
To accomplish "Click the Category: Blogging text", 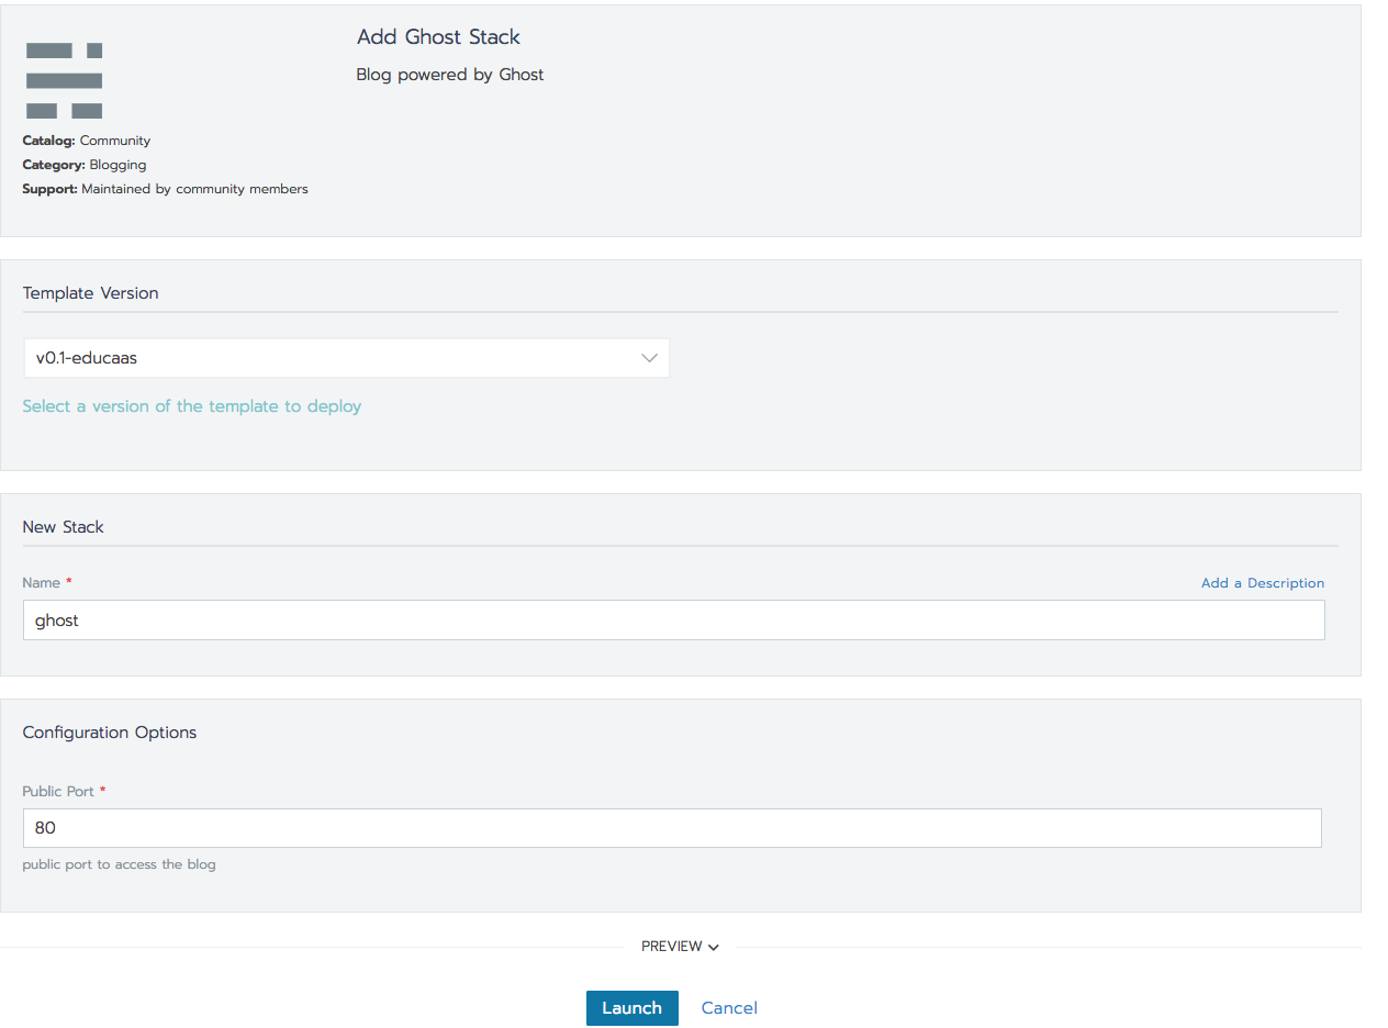I will tap(84, 165).
